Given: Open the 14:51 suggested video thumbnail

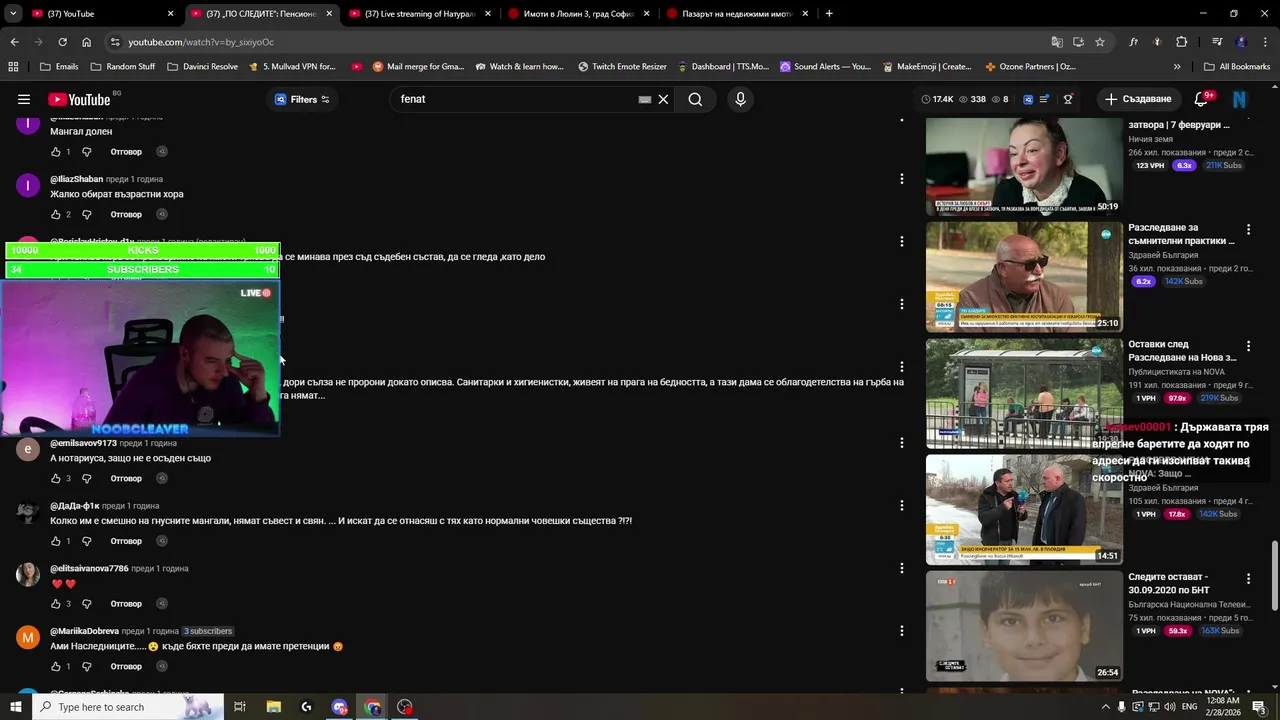Looking at the screenshot, I should pos(1024,510).
